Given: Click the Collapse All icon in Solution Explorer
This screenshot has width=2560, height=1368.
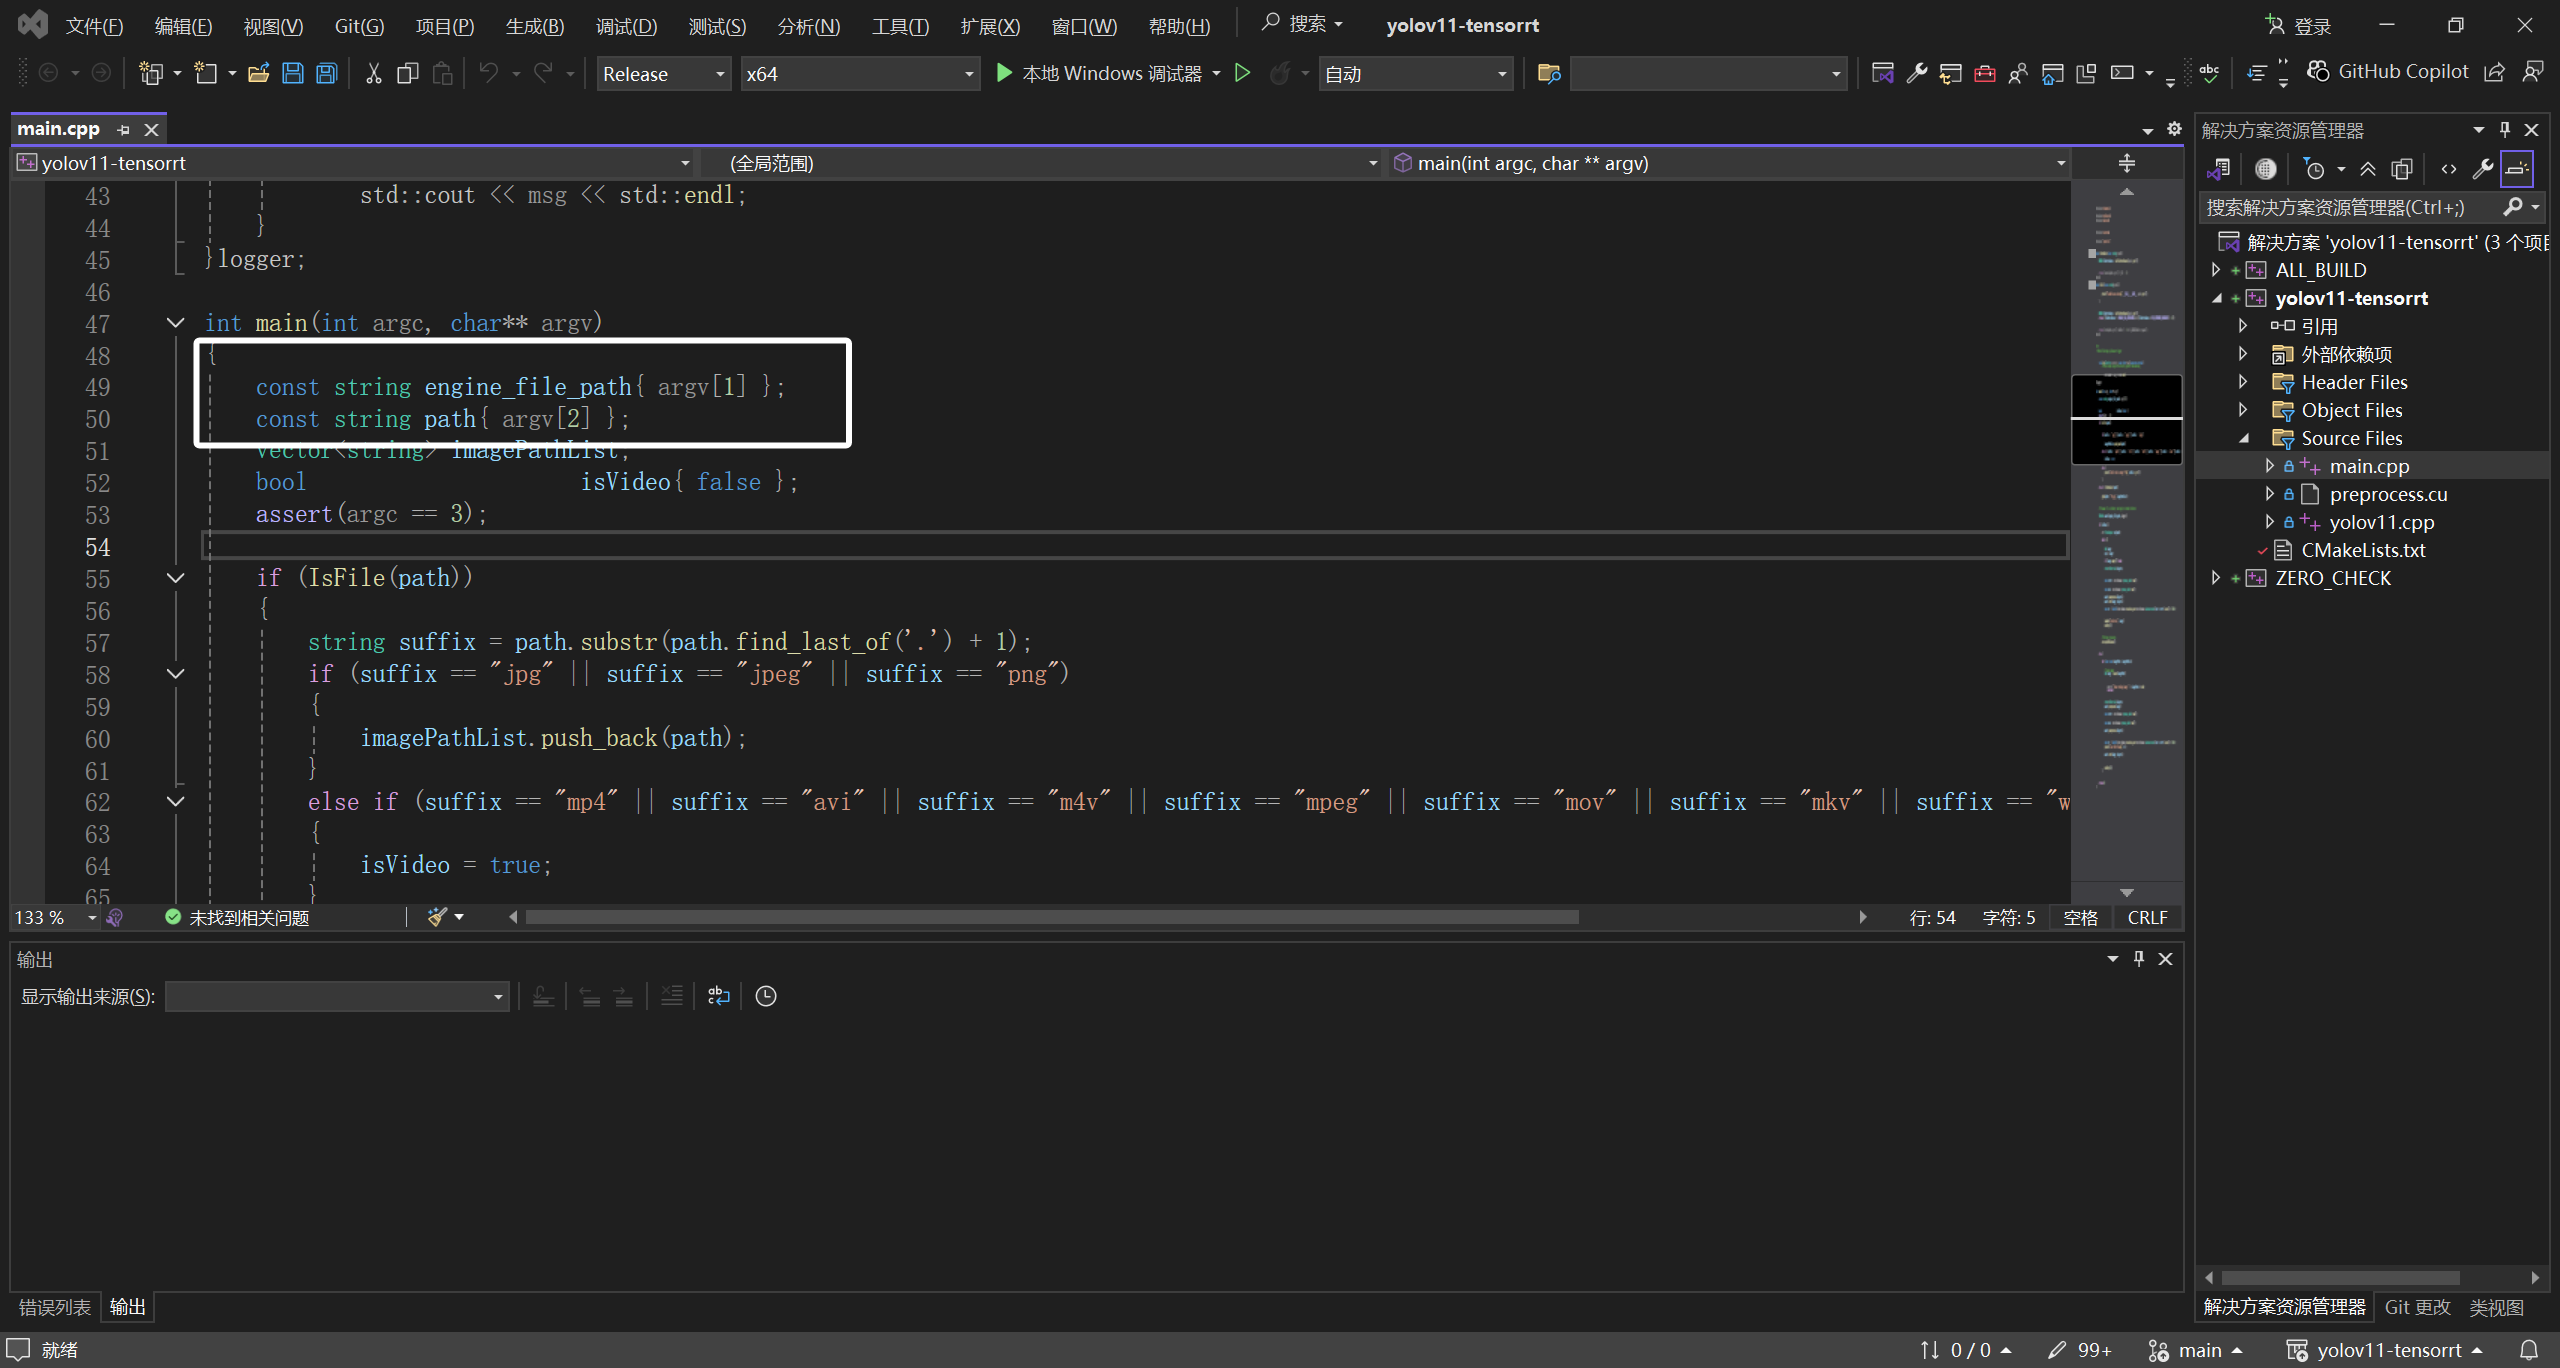Looking at the screenshot, I should point(2367,169).
